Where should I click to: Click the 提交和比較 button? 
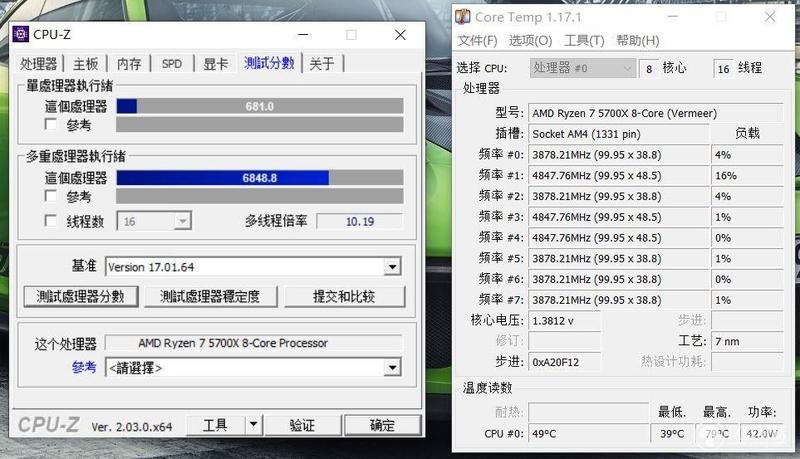(x=344, y=296)
